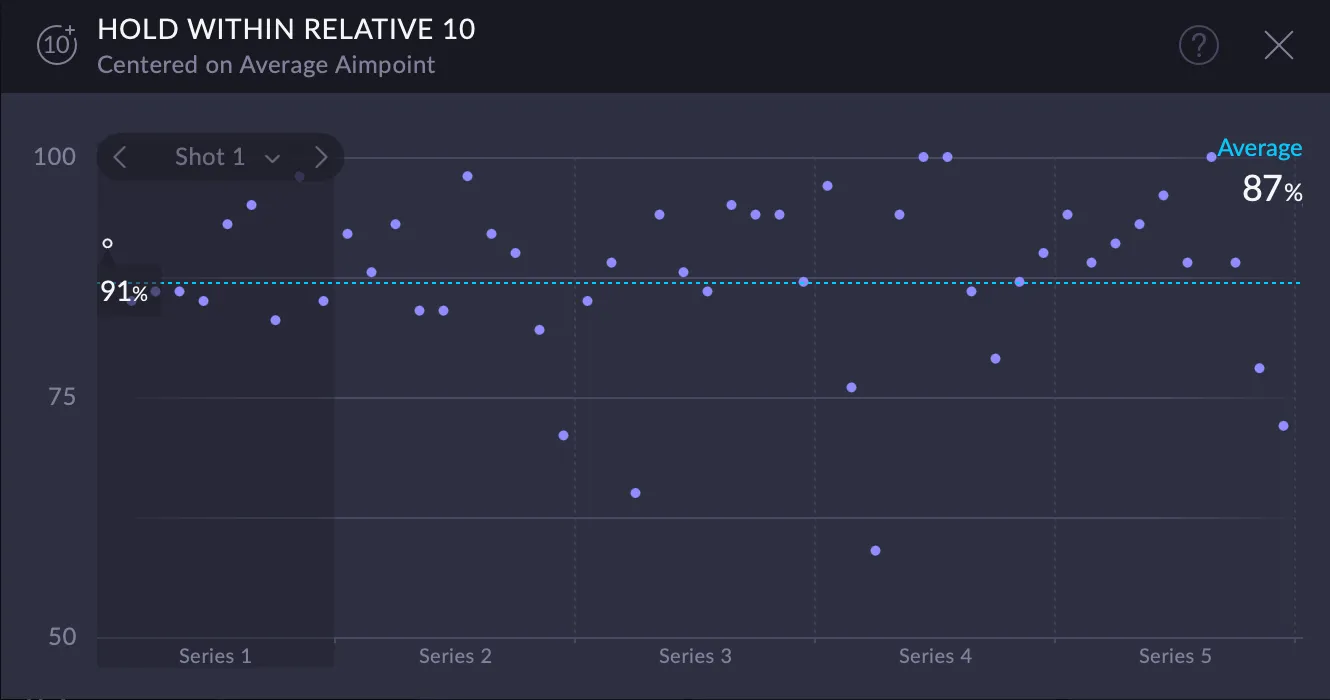Viewport: 1330px width, 700px height.
Task: Advance with the next-shot right chevron
Action: tap(321, 157)
